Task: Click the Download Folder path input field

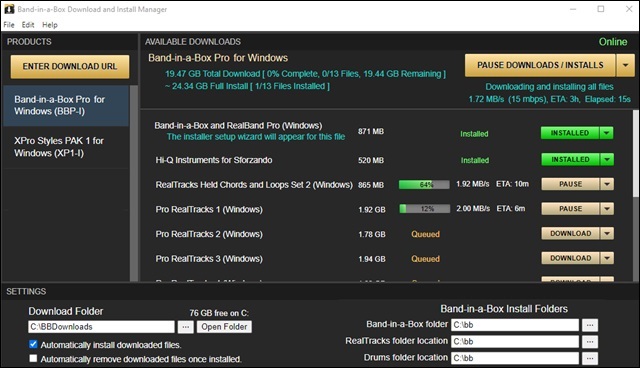Action: click(101, 327)
